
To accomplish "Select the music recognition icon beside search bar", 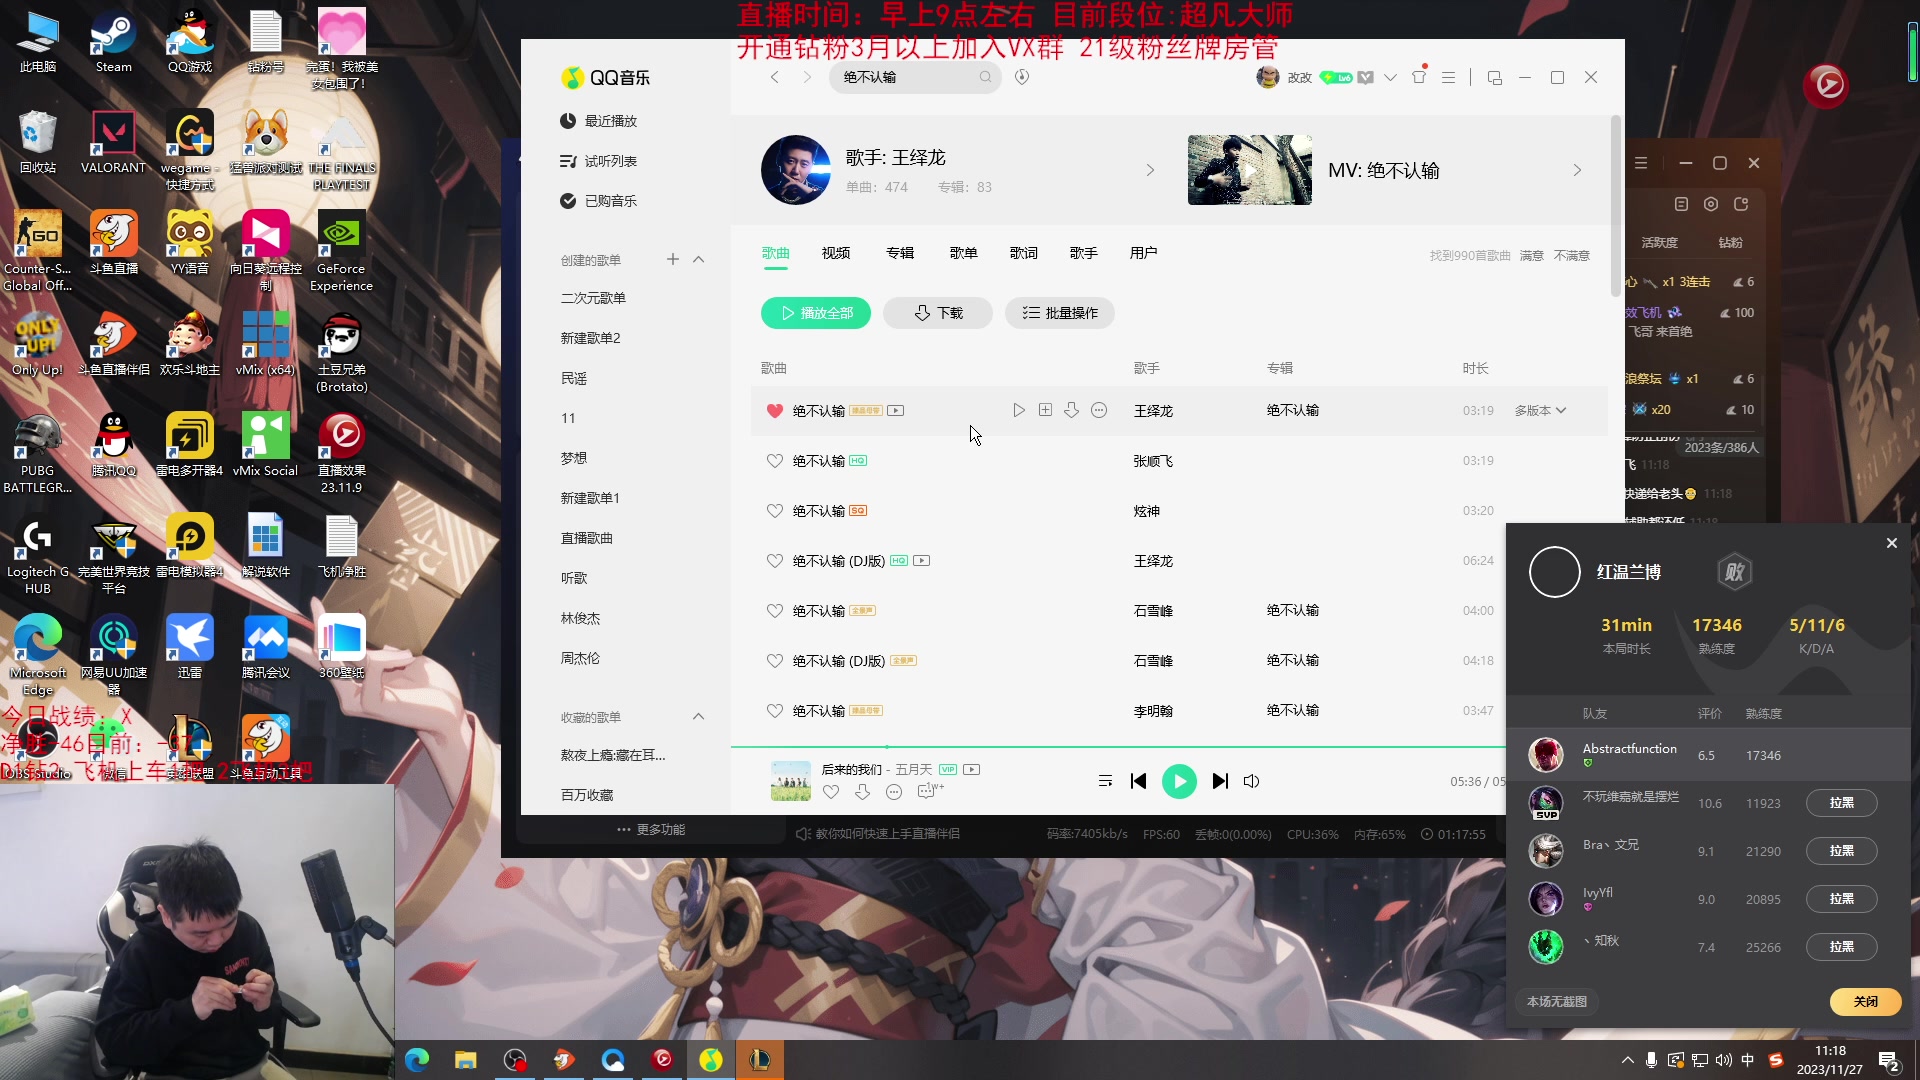I will tap(1021, 77).
